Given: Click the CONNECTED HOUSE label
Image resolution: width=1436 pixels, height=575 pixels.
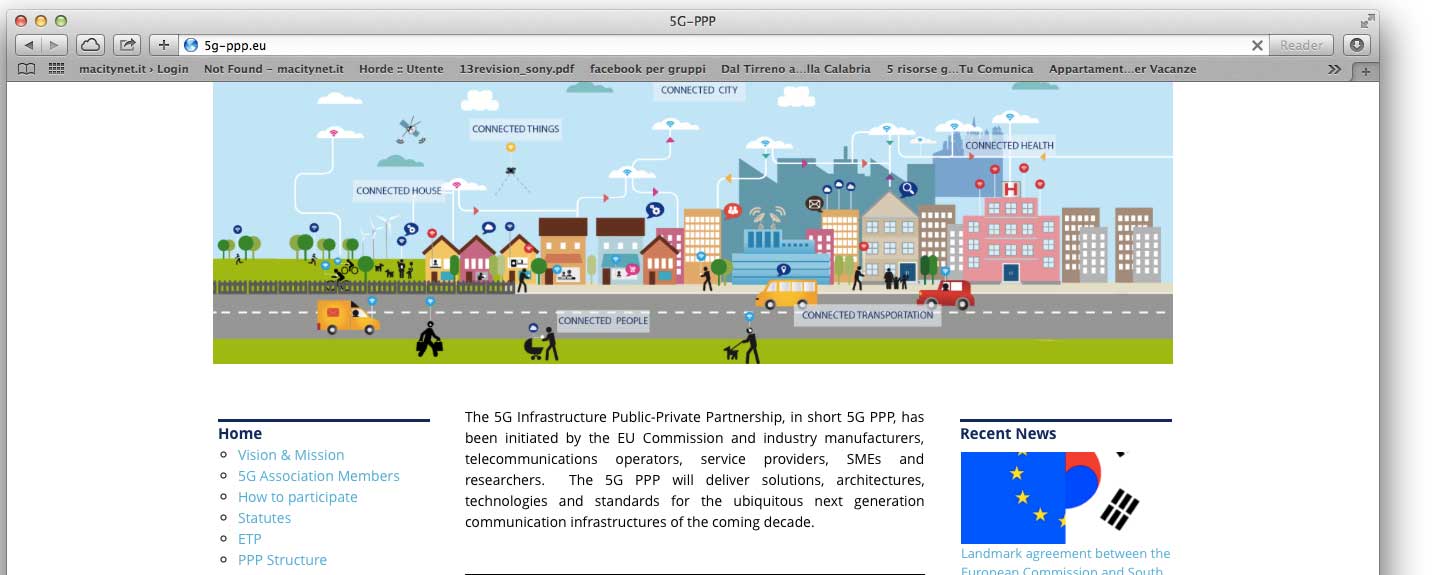Looking at the screenshot, I should tap(398, 190).
